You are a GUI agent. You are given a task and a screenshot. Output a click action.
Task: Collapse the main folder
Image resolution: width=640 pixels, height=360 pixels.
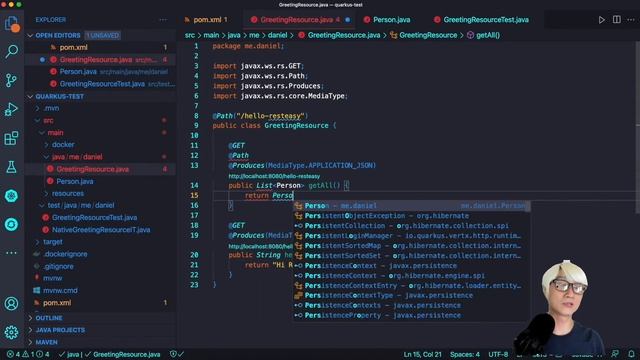55,133
